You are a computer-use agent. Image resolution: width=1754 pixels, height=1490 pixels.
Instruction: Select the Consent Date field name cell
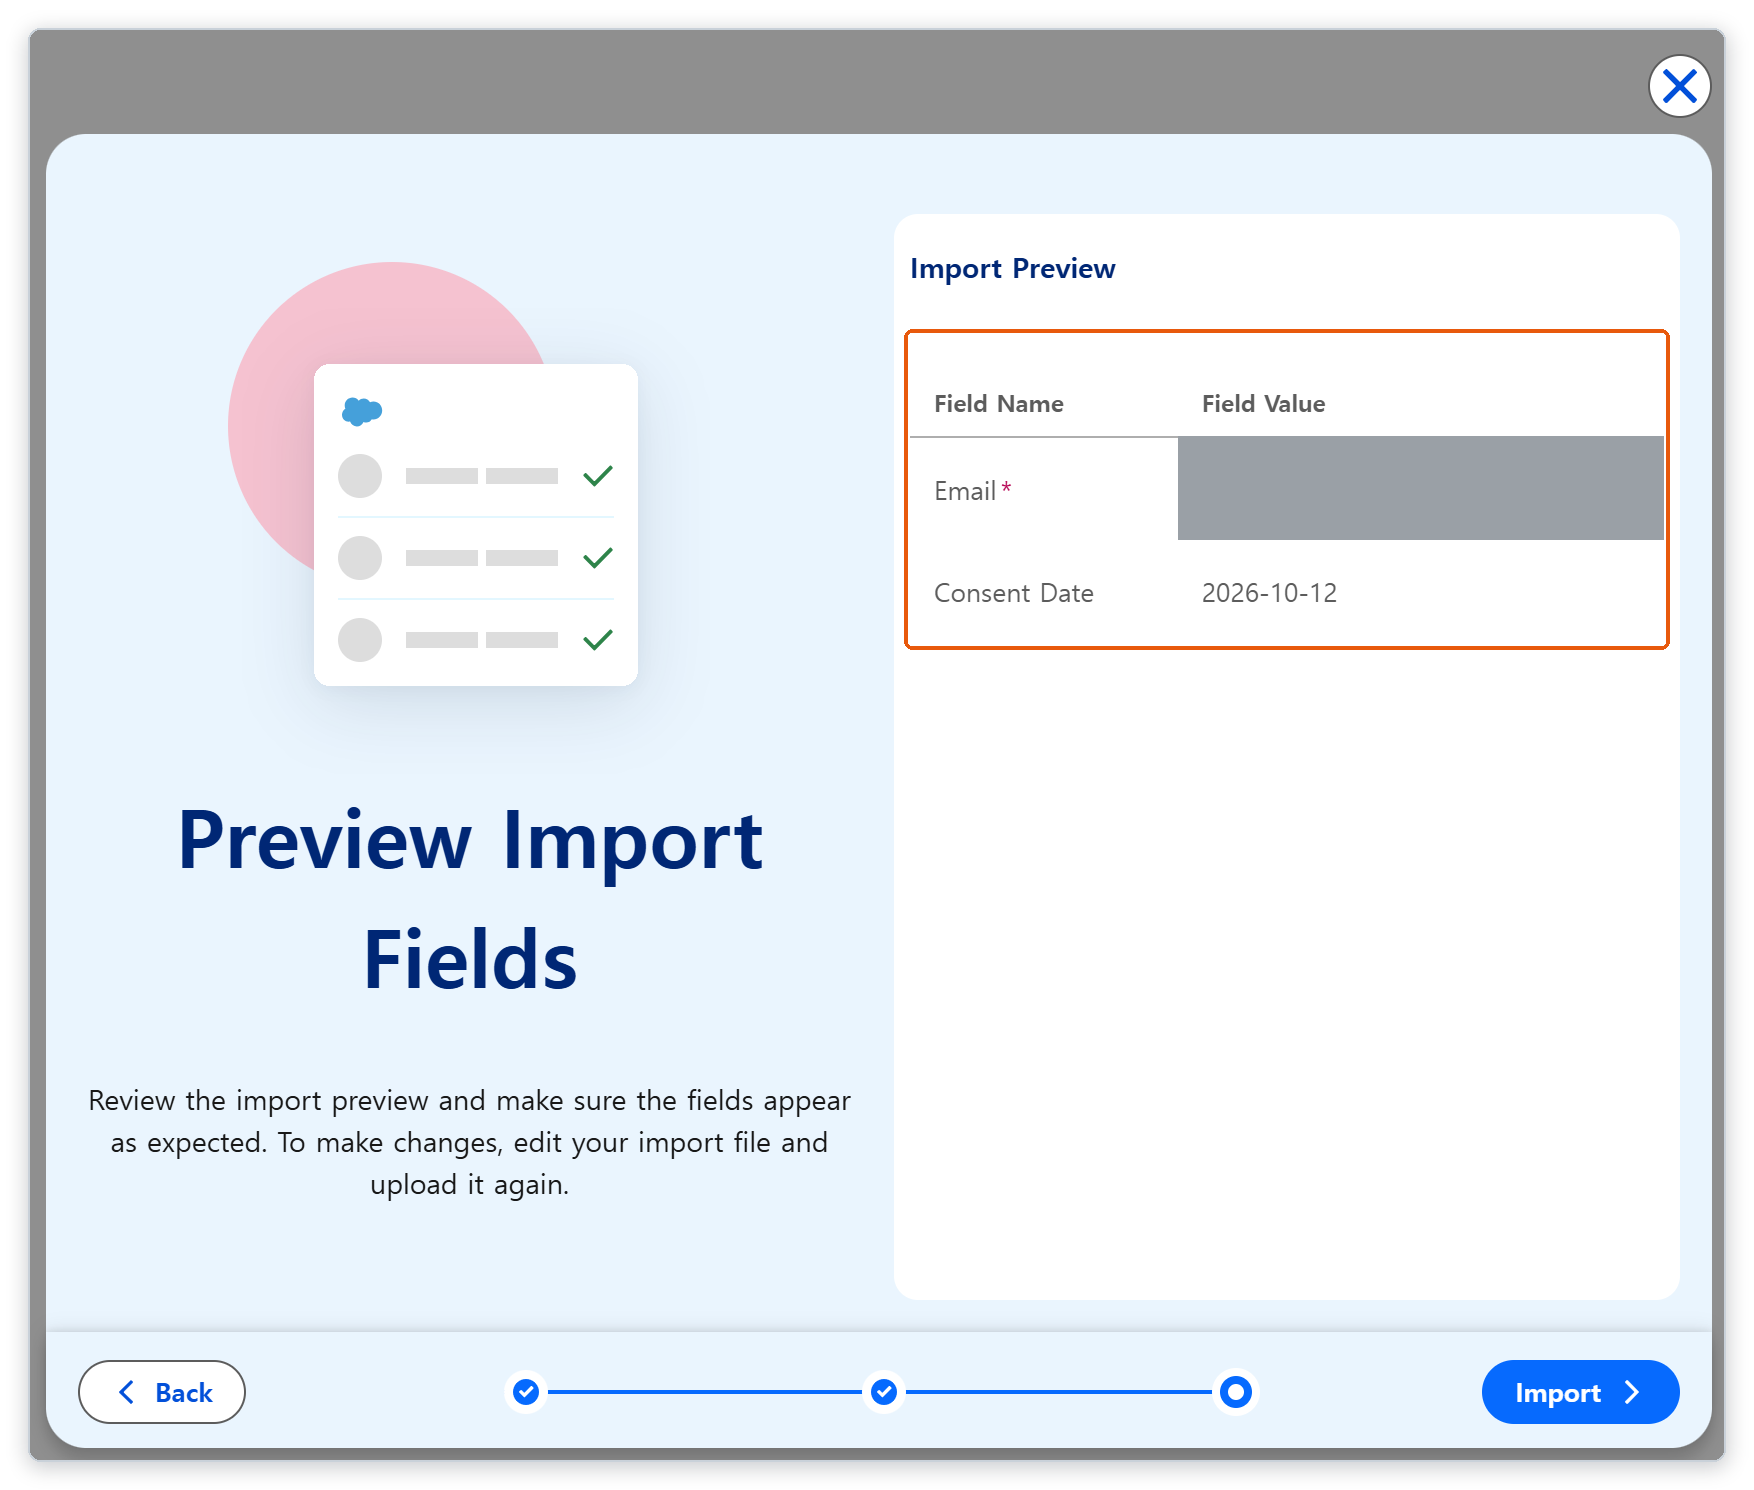[1044, 593]
